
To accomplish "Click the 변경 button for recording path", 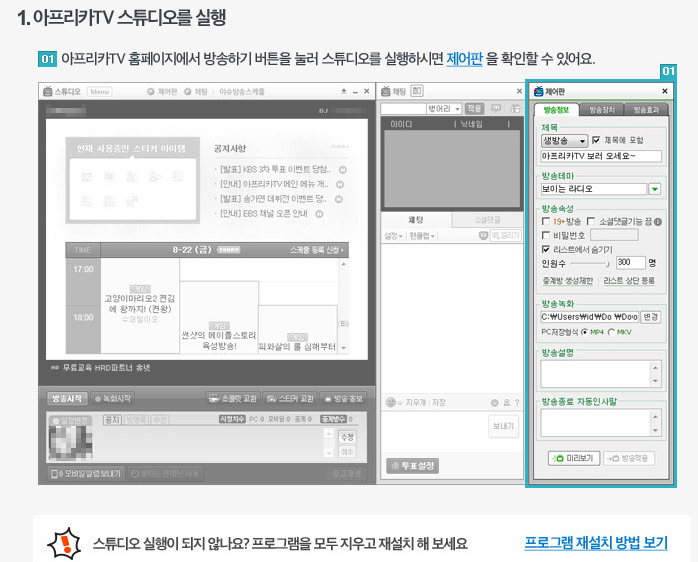I will pyautogui.click(x=650, y=317).
